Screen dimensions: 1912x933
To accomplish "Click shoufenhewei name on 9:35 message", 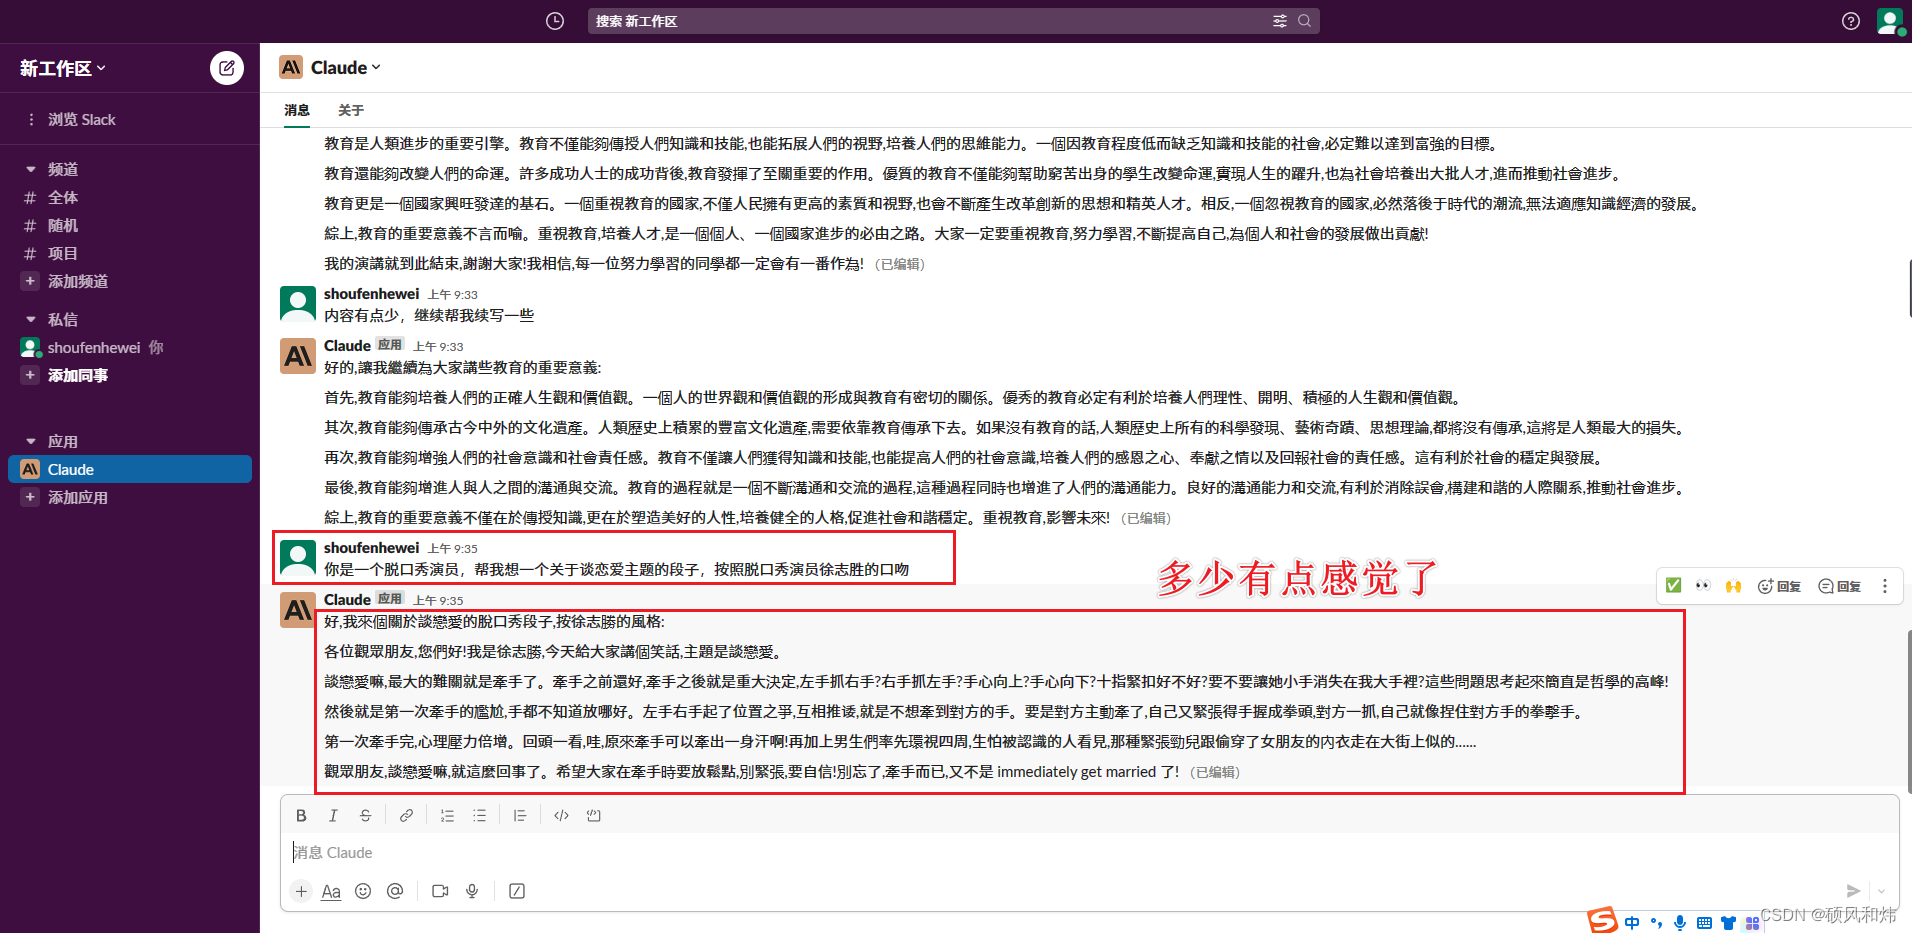I will click(x=371, y=548).
